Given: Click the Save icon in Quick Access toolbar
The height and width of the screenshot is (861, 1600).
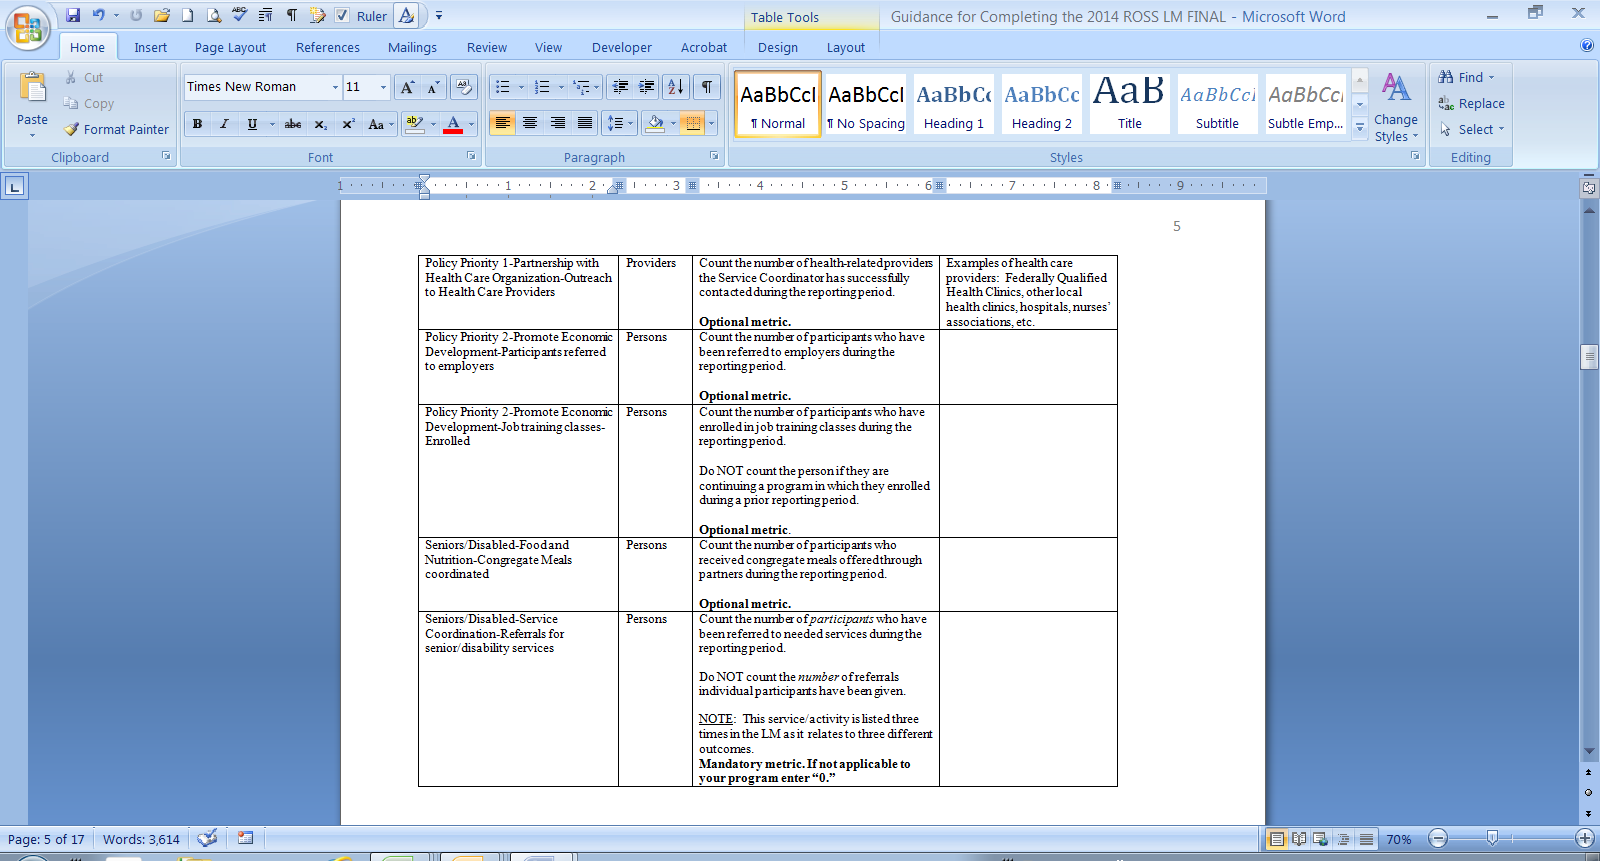Looking at the screenshot, I should pos(73,15).
